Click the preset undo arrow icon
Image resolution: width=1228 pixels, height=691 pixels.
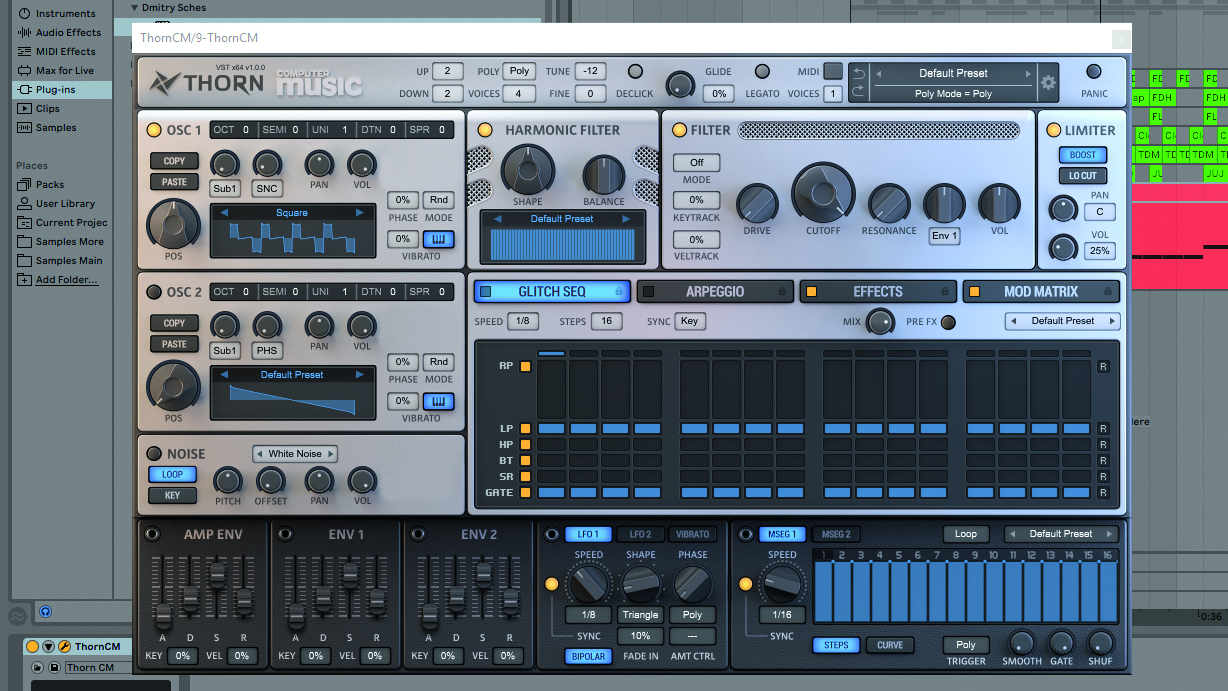coord(858,74)
